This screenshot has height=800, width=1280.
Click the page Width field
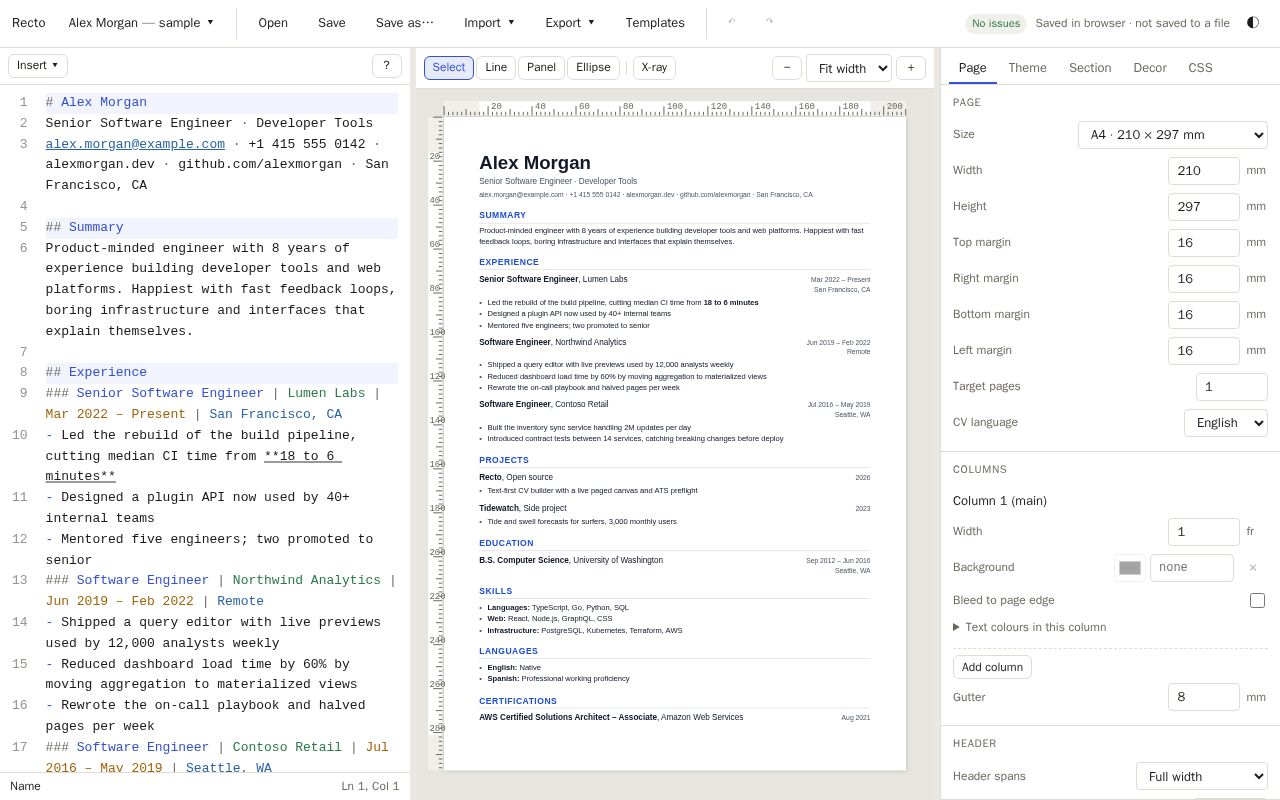1204,171
